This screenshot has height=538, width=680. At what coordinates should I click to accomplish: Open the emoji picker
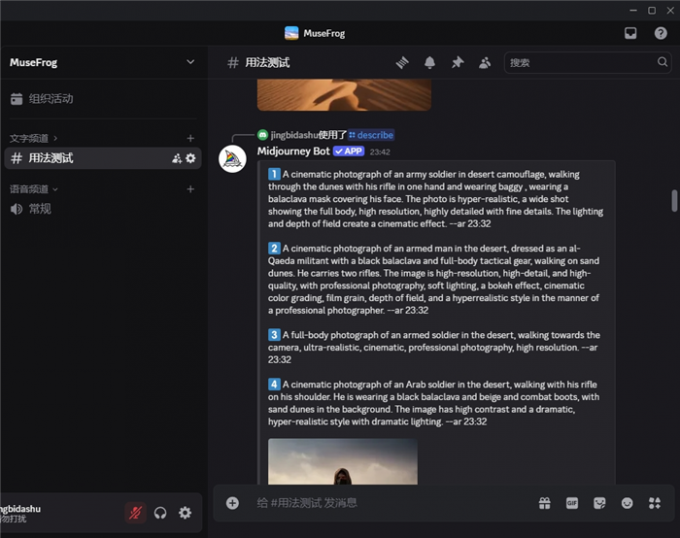tap(627, 503)
